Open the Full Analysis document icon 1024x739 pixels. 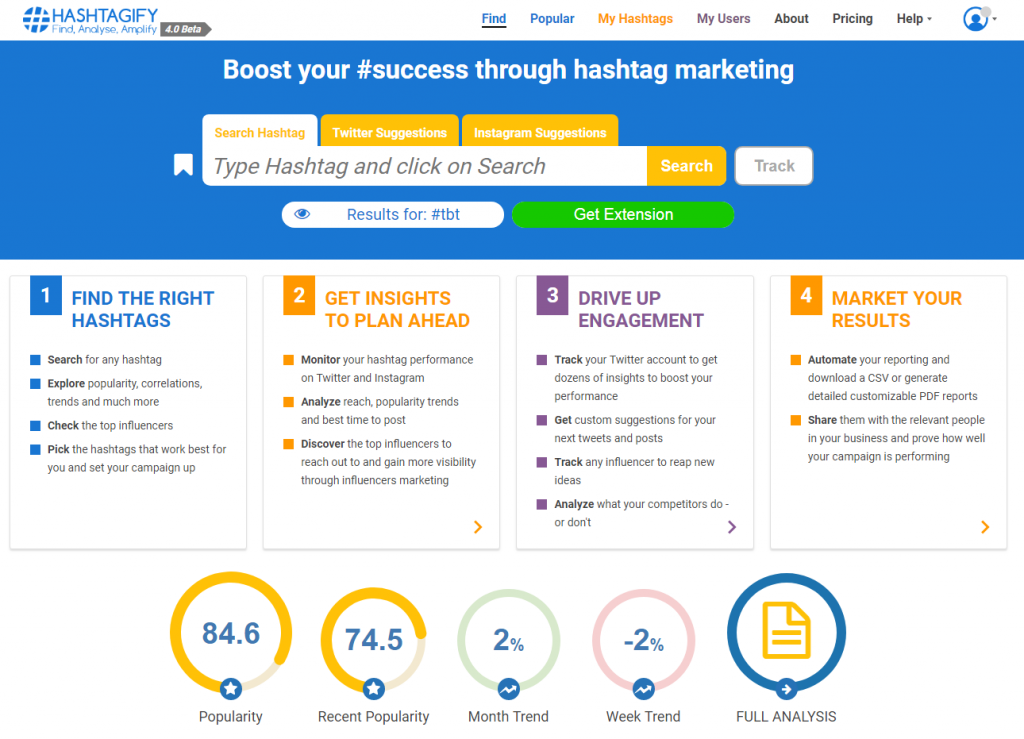[786, 631]
